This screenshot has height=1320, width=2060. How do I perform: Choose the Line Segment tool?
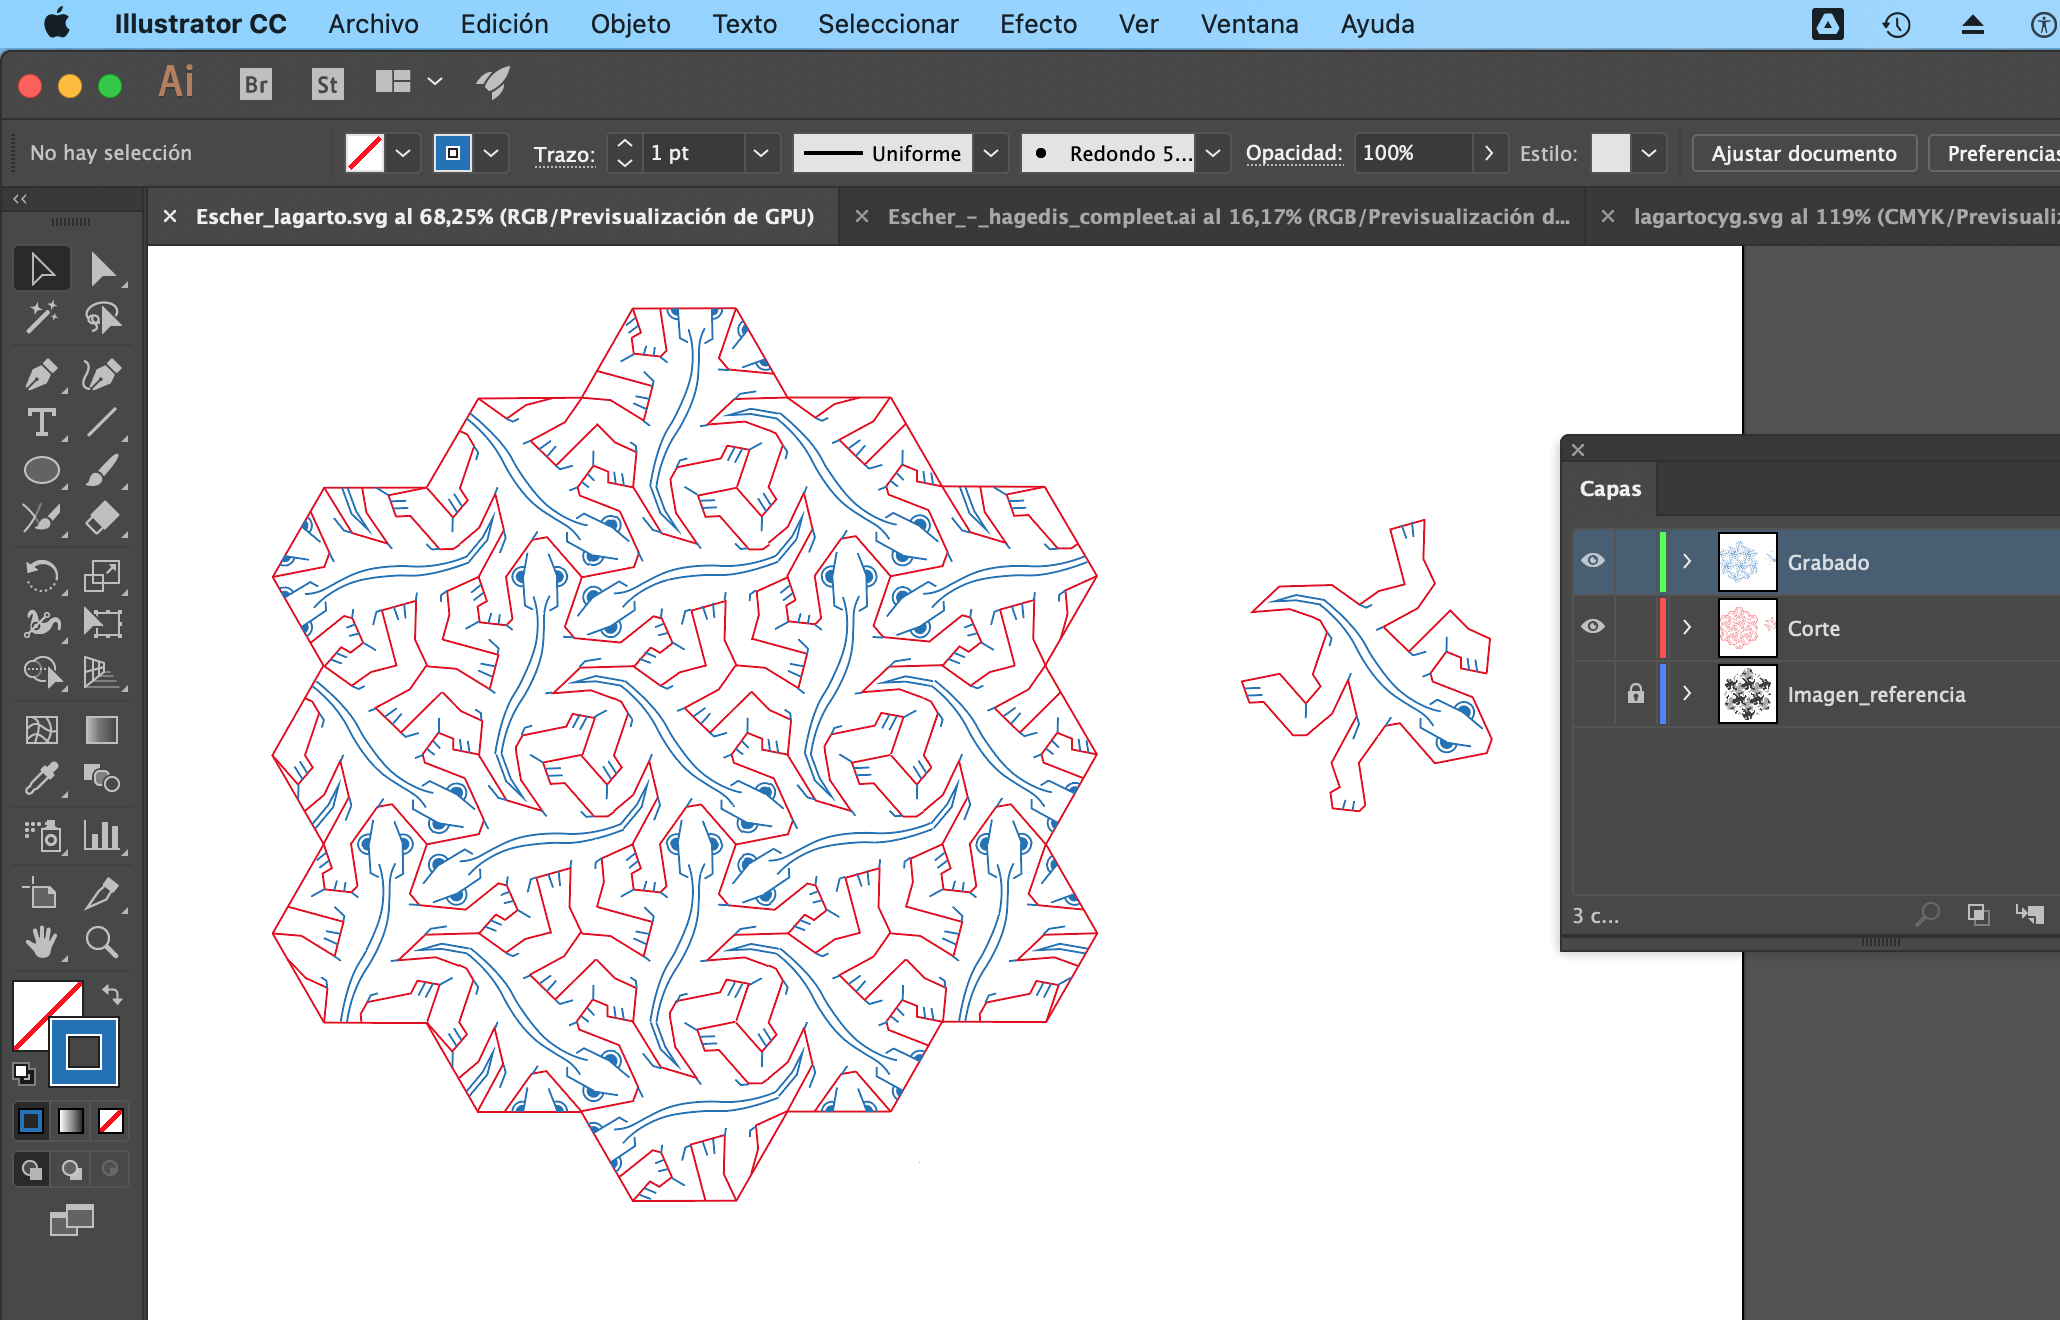(102, 423)
